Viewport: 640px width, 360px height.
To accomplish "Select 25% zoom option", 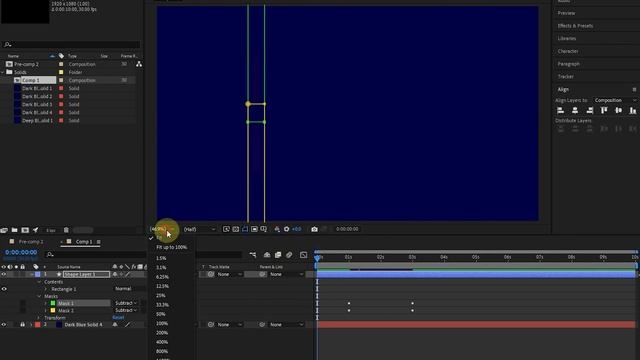I will click(x=160, y=296).
